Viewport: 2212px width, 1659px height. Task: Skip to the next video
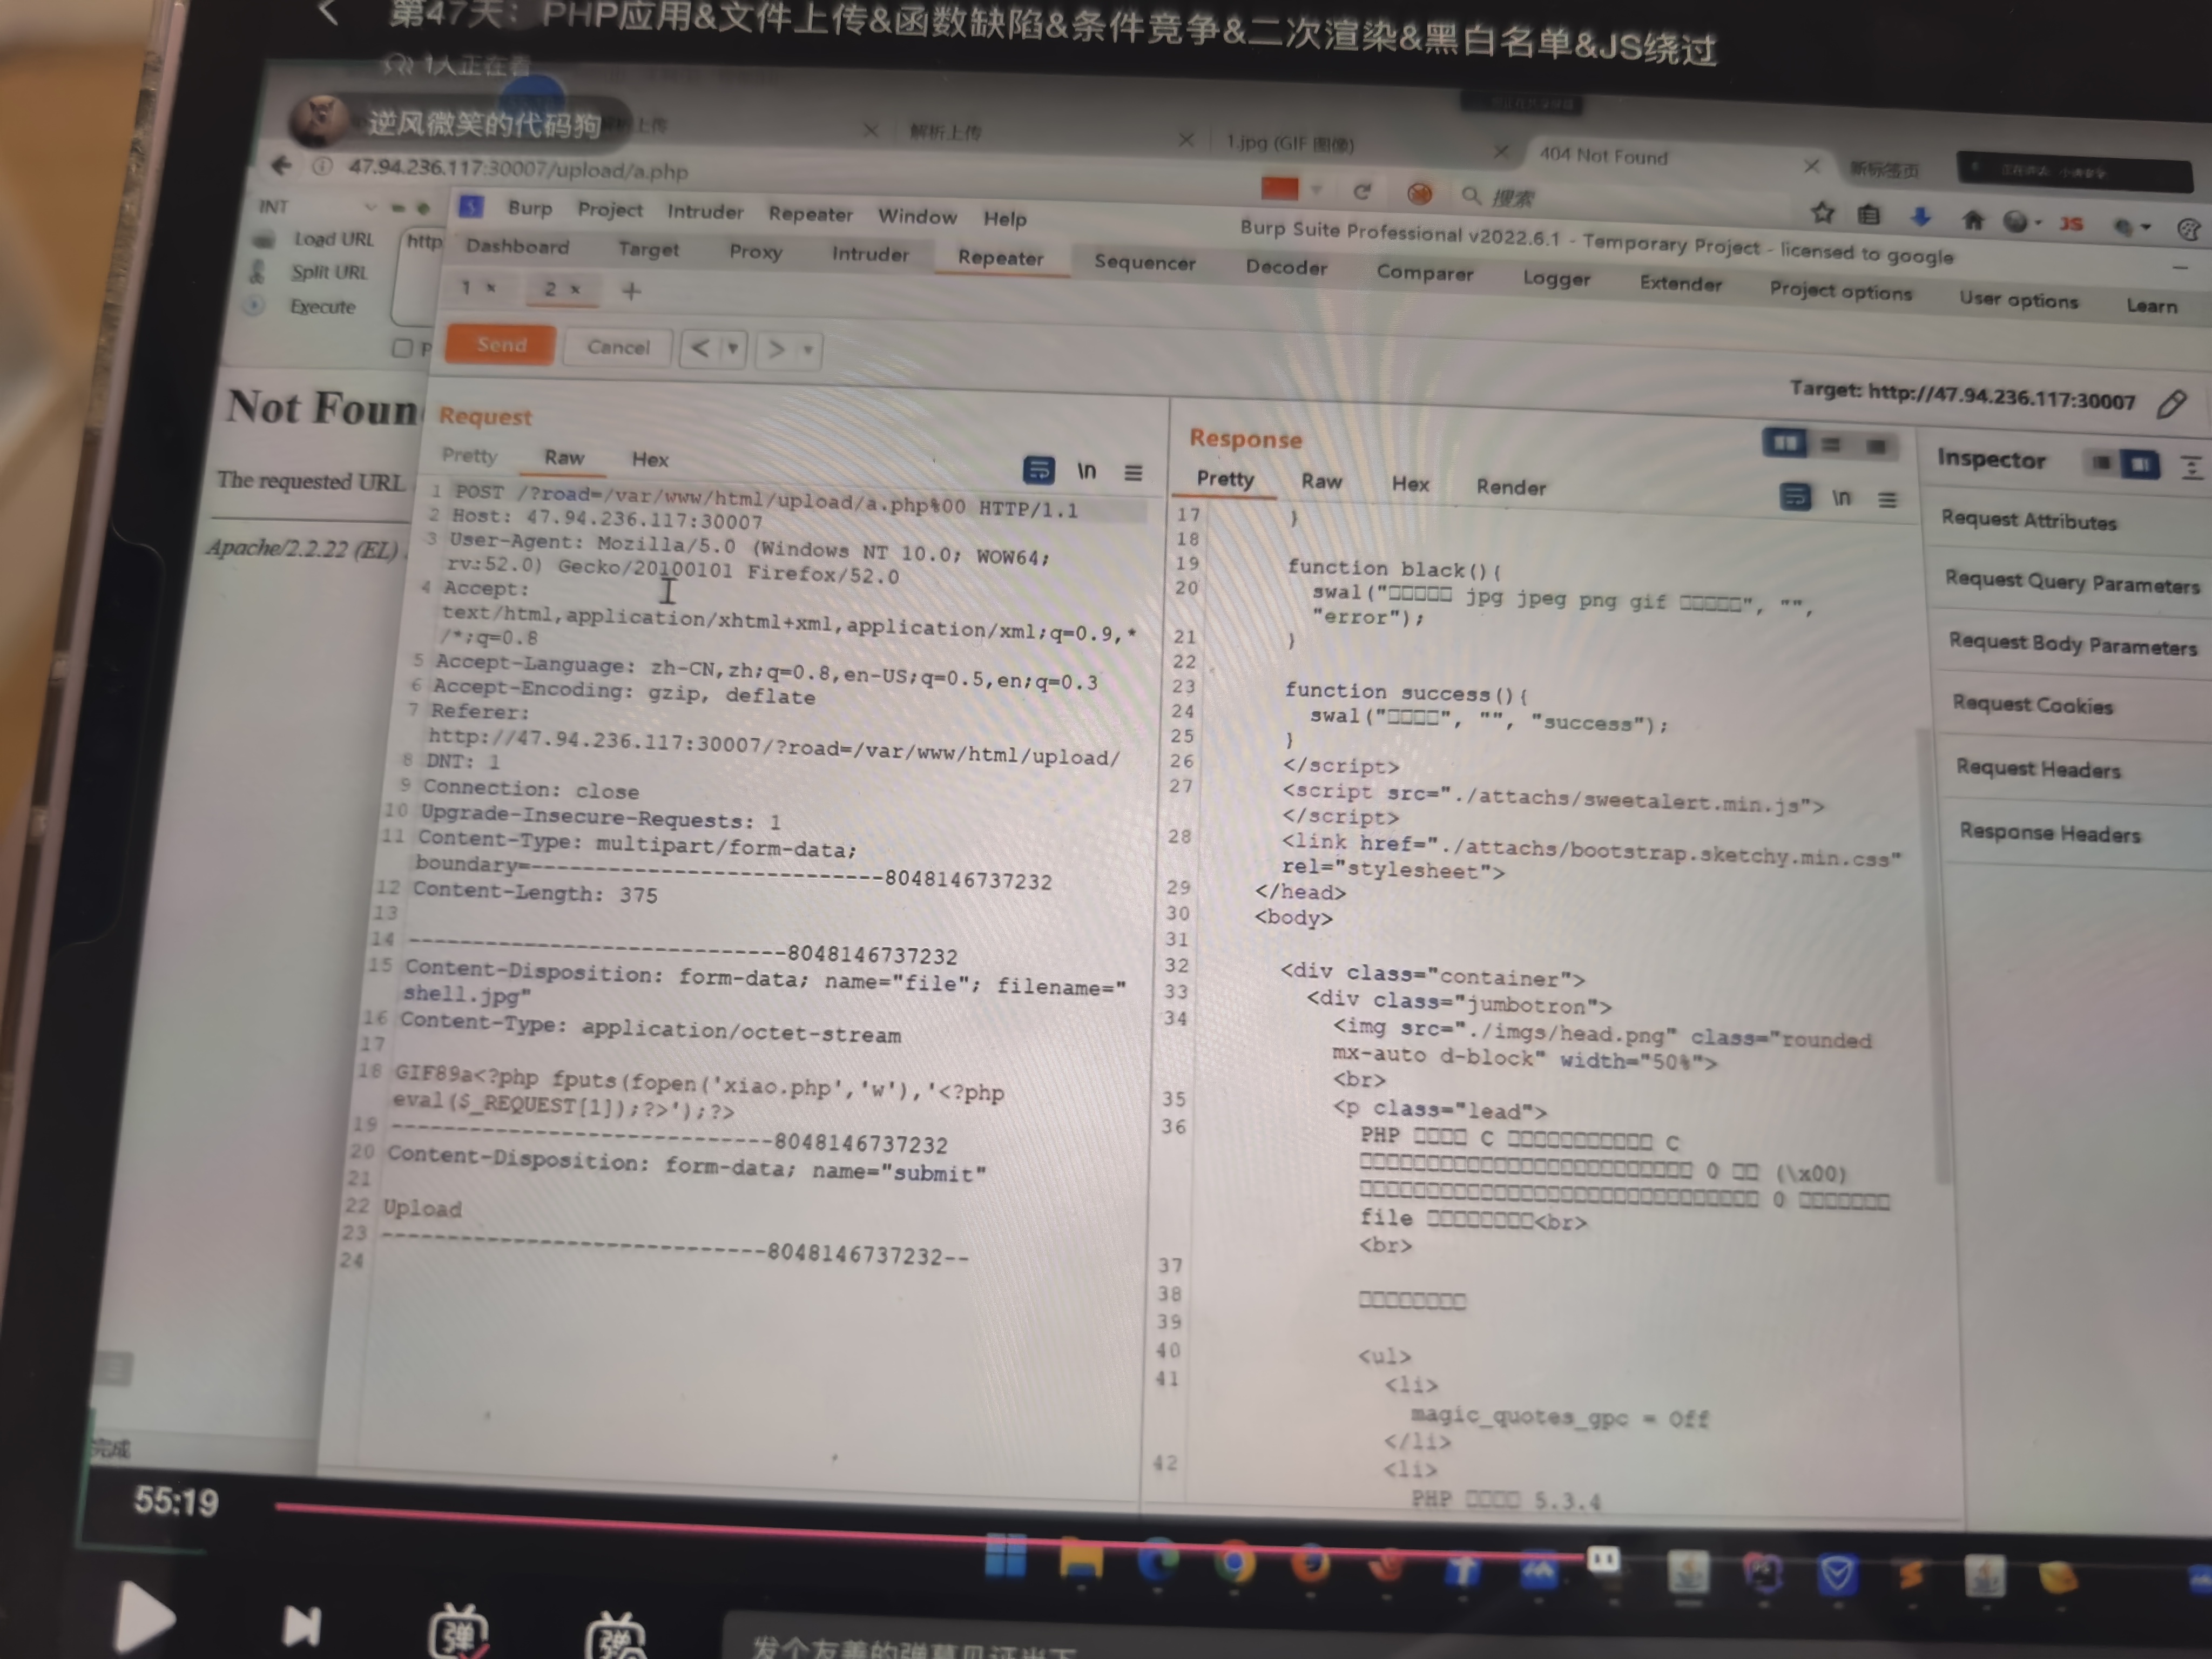(301, 1626)
